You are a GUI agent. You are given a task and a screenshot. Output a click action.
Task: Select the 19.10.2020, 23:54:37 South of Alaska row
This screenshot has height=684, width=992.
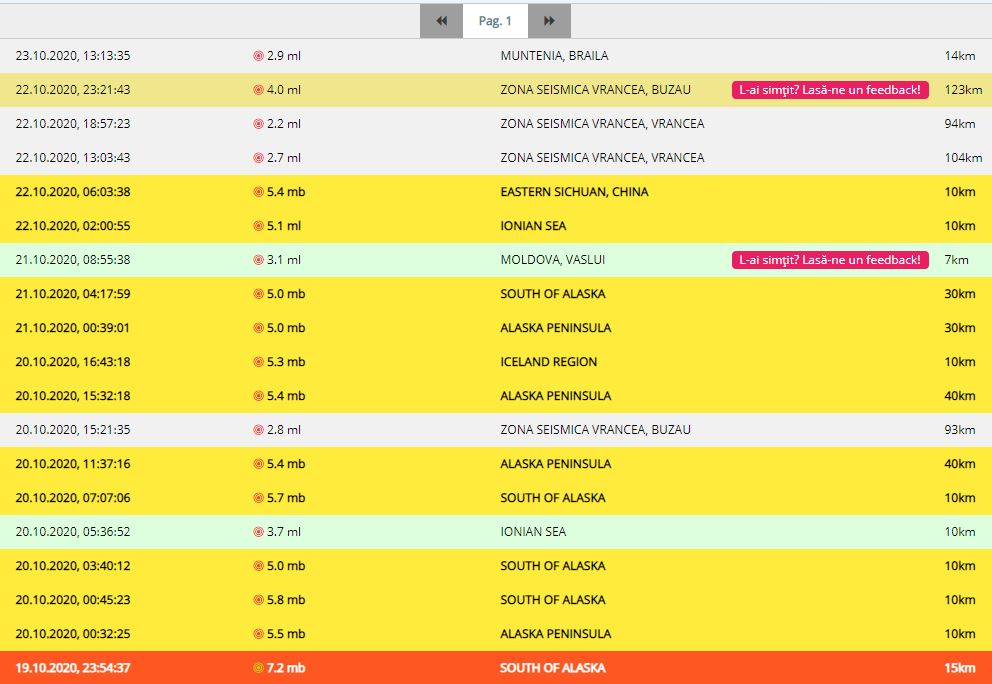pos(73,668)
